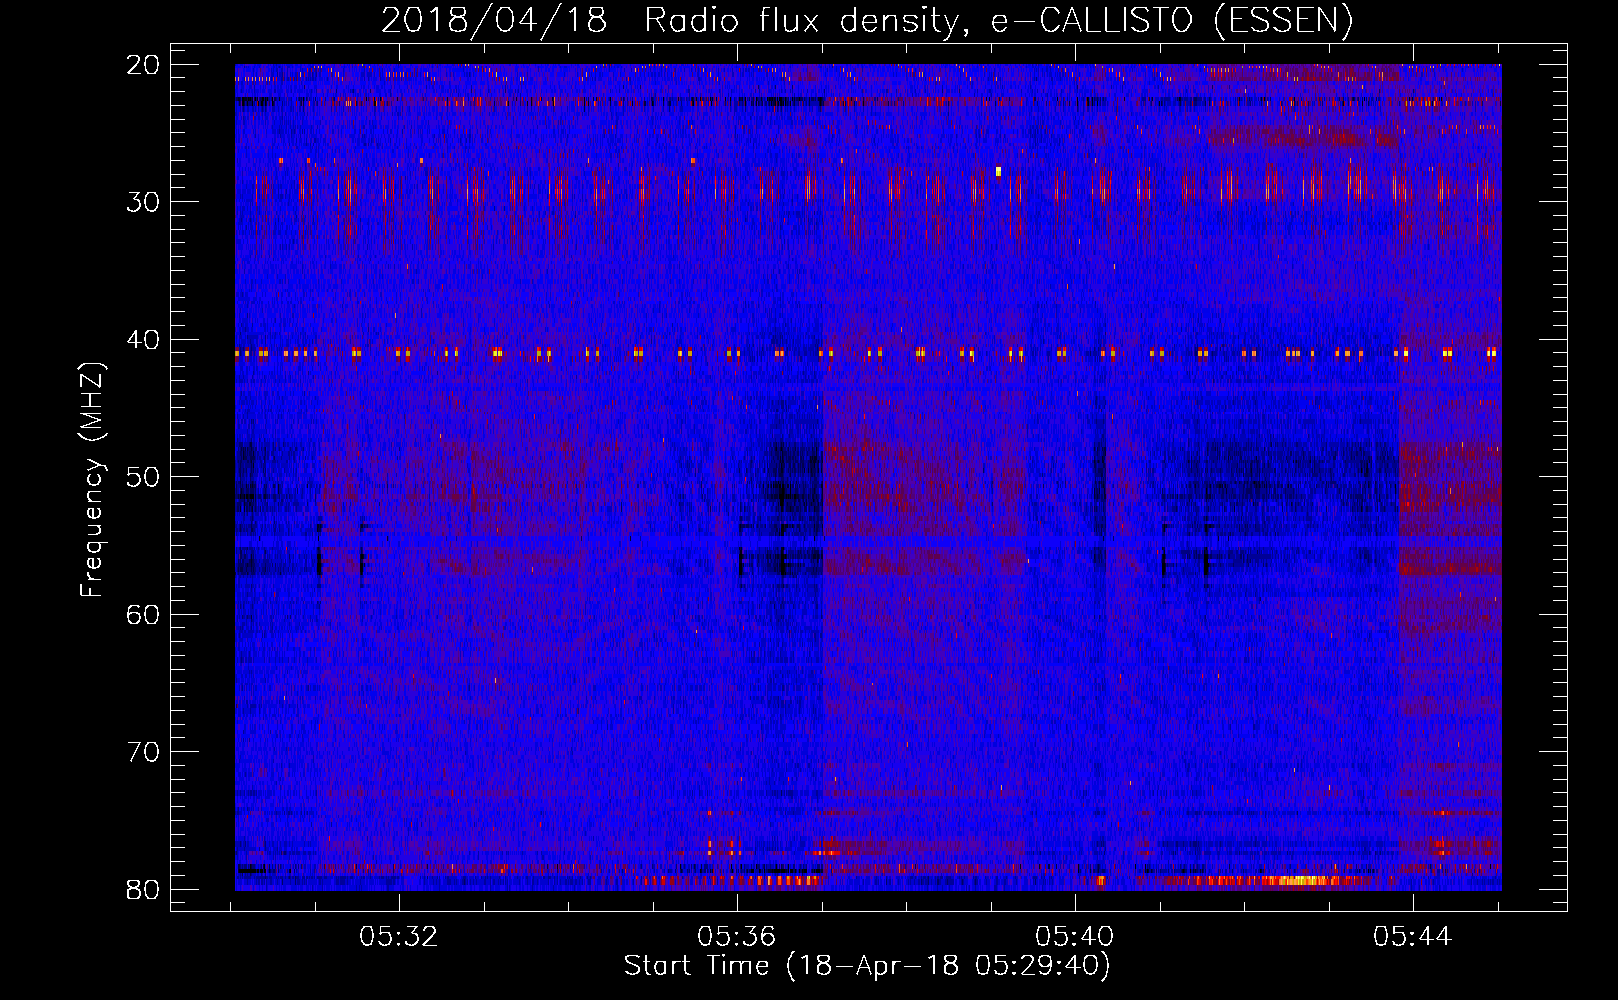Click the 05:40 time tick label
This screenshot has width=1618, height=1000.
(1075, 936)
